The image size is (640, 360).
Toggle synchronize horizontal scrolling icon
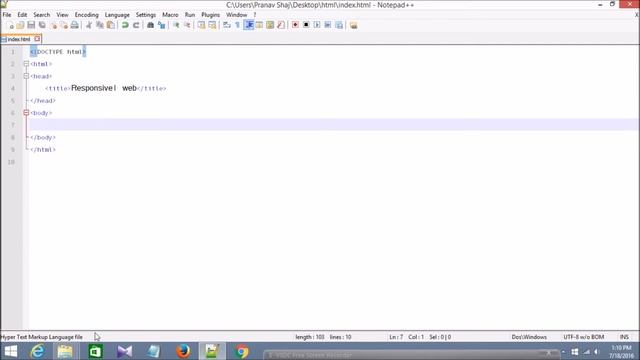tap(212, 25)
